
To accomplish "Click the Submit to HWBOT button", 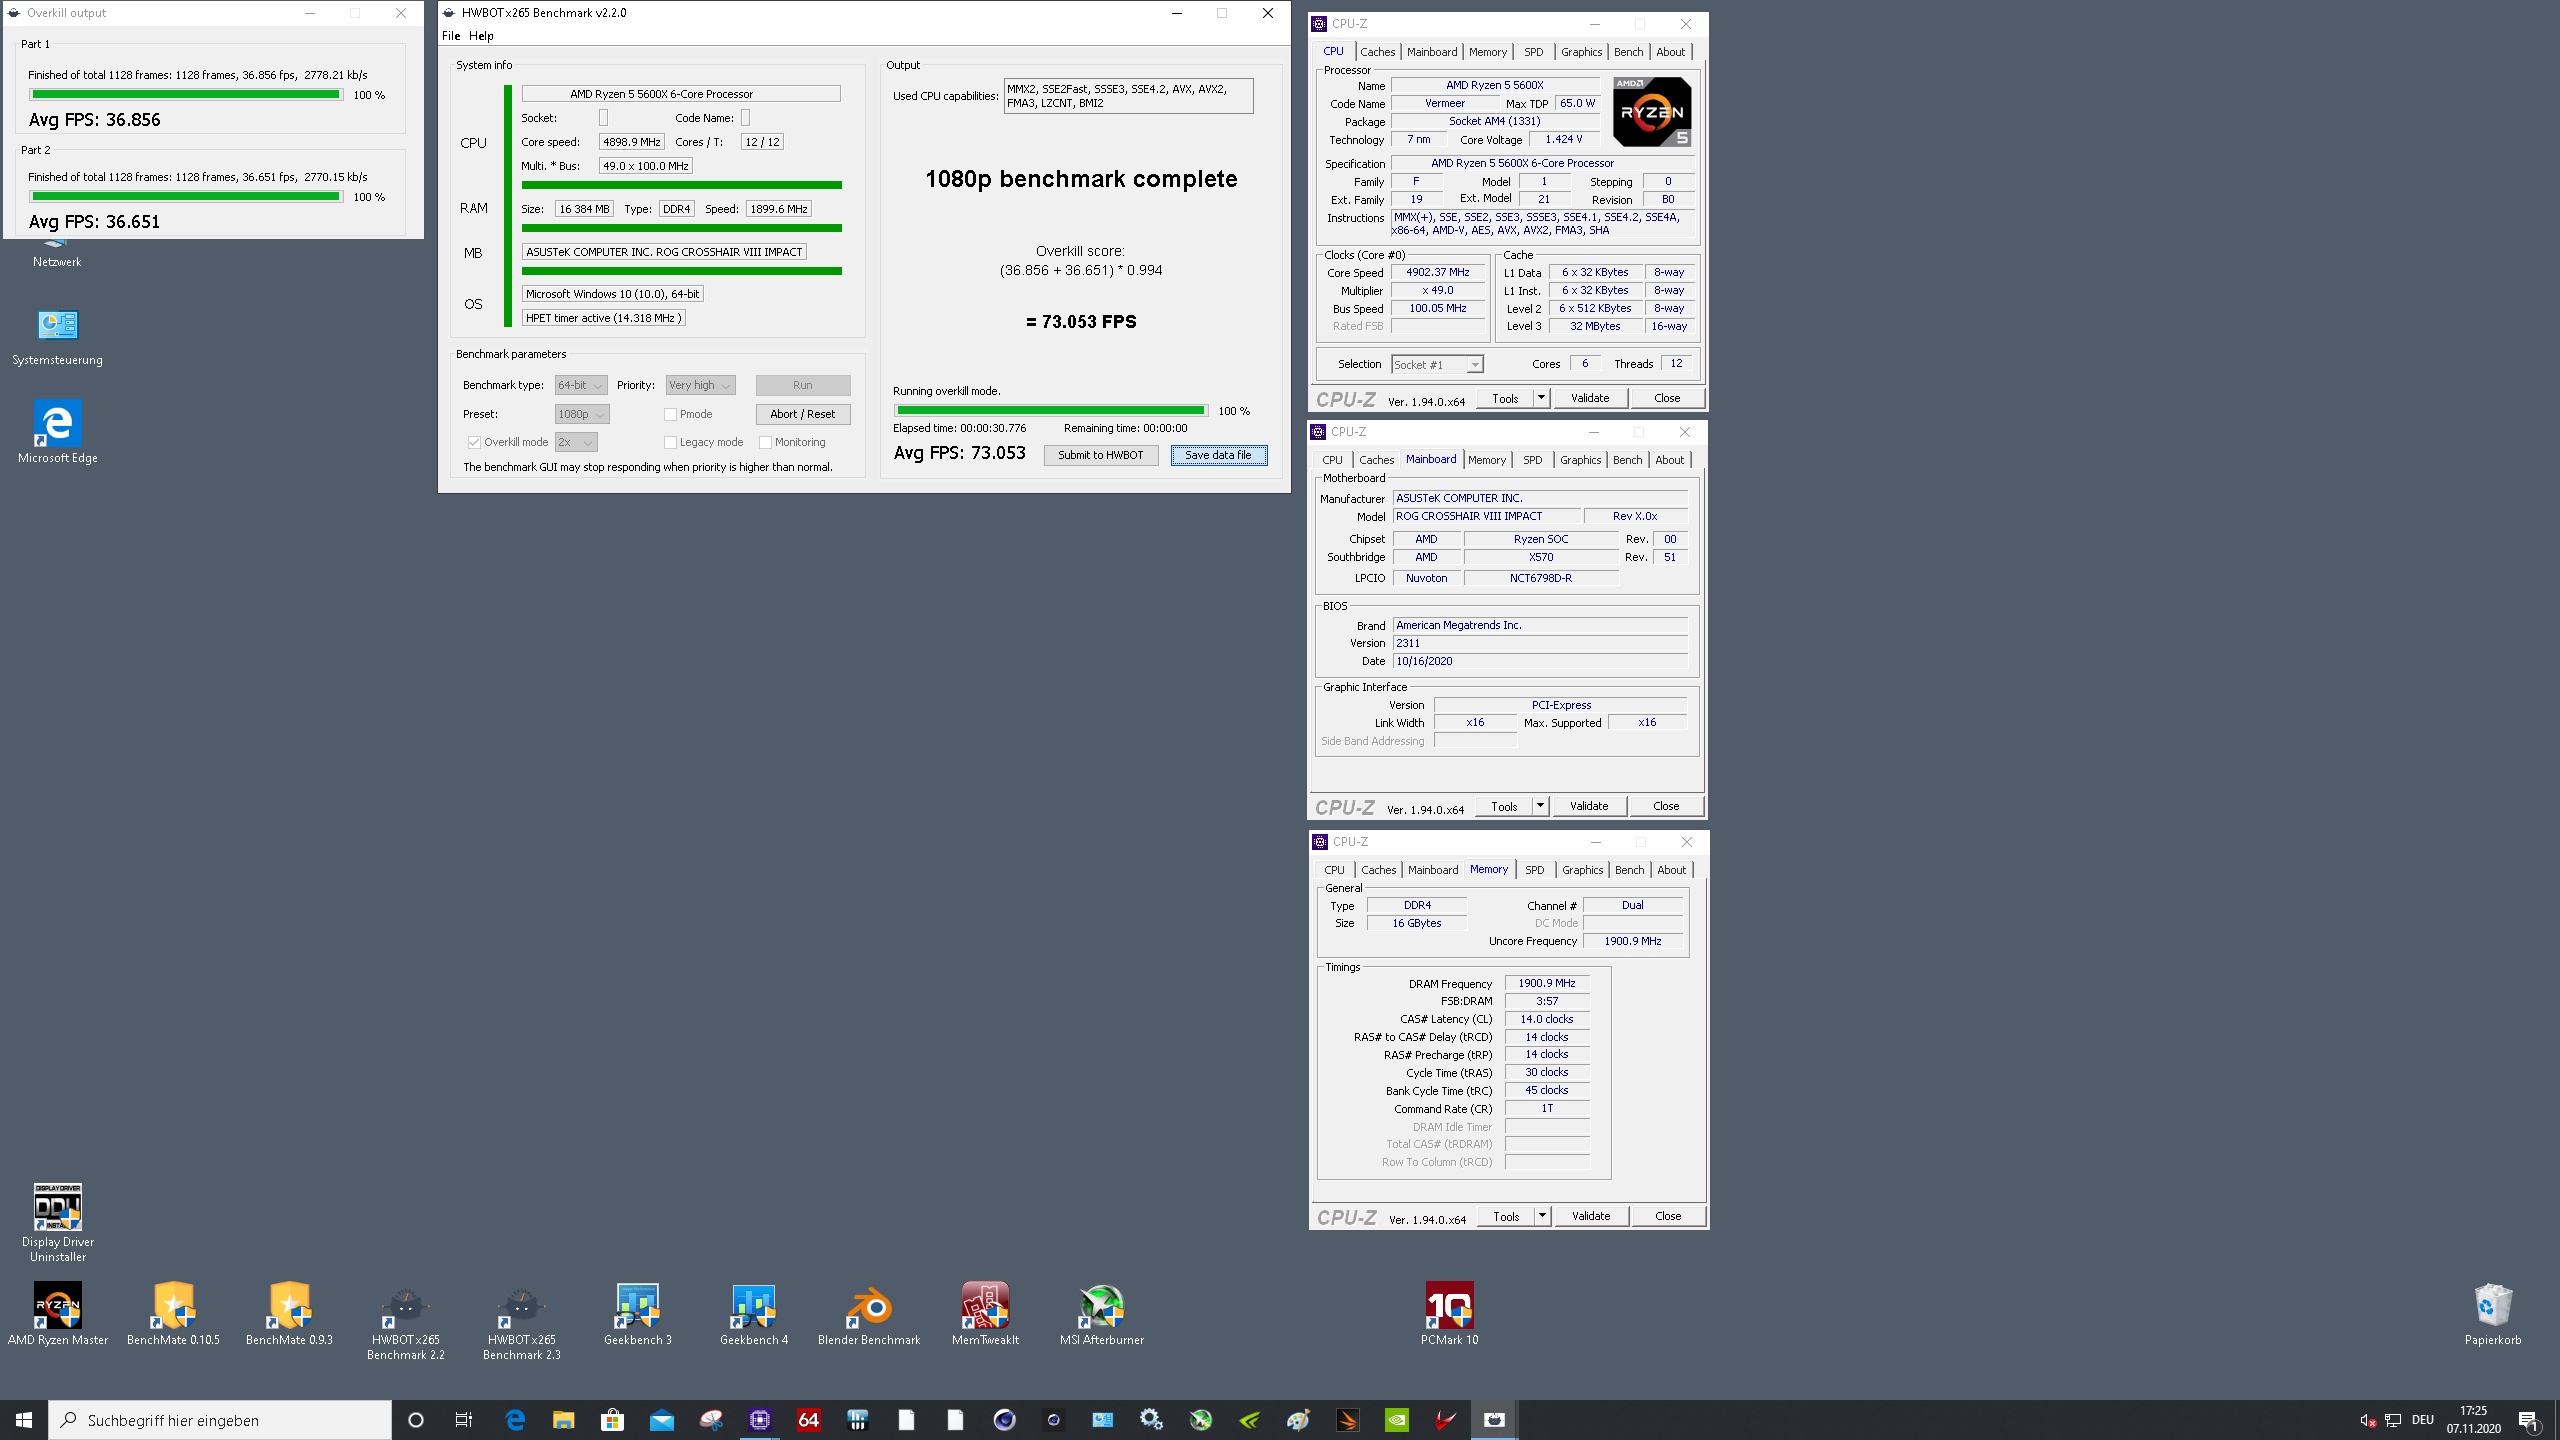I will click(1100, 455).
